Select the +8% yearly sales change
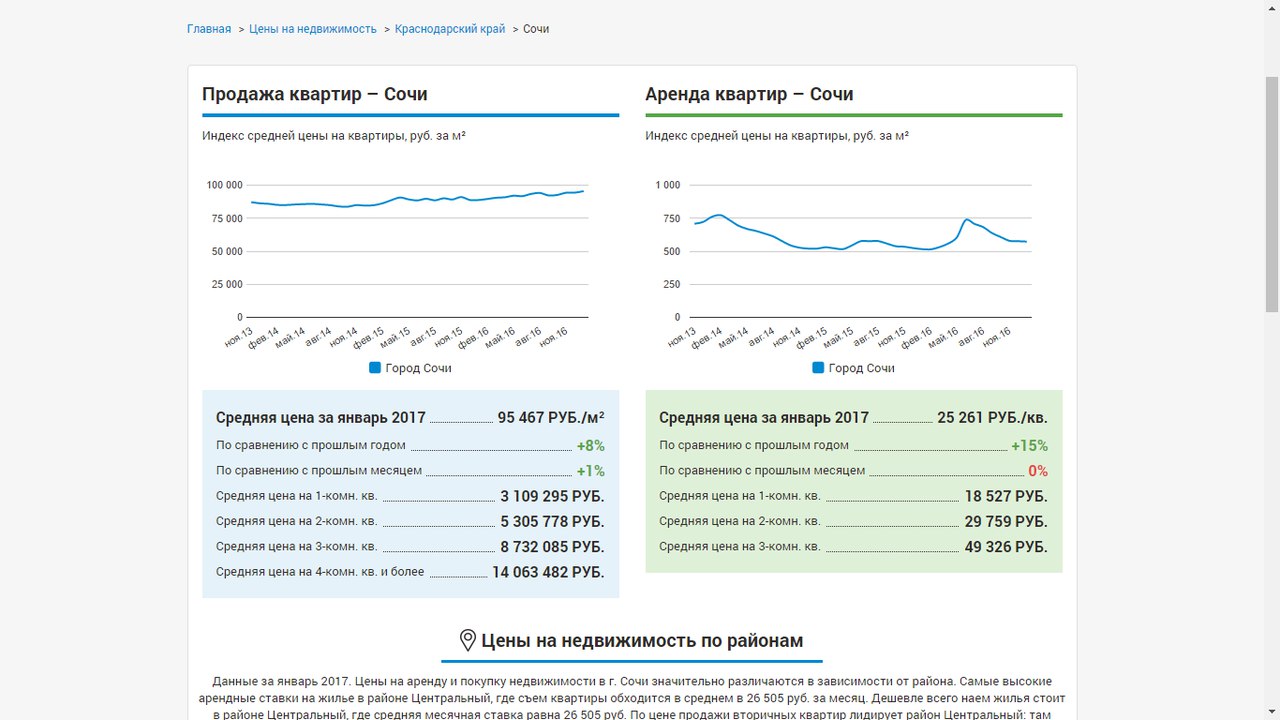The height and width of the screenshot is (720, 1280). tap(590, 446)
